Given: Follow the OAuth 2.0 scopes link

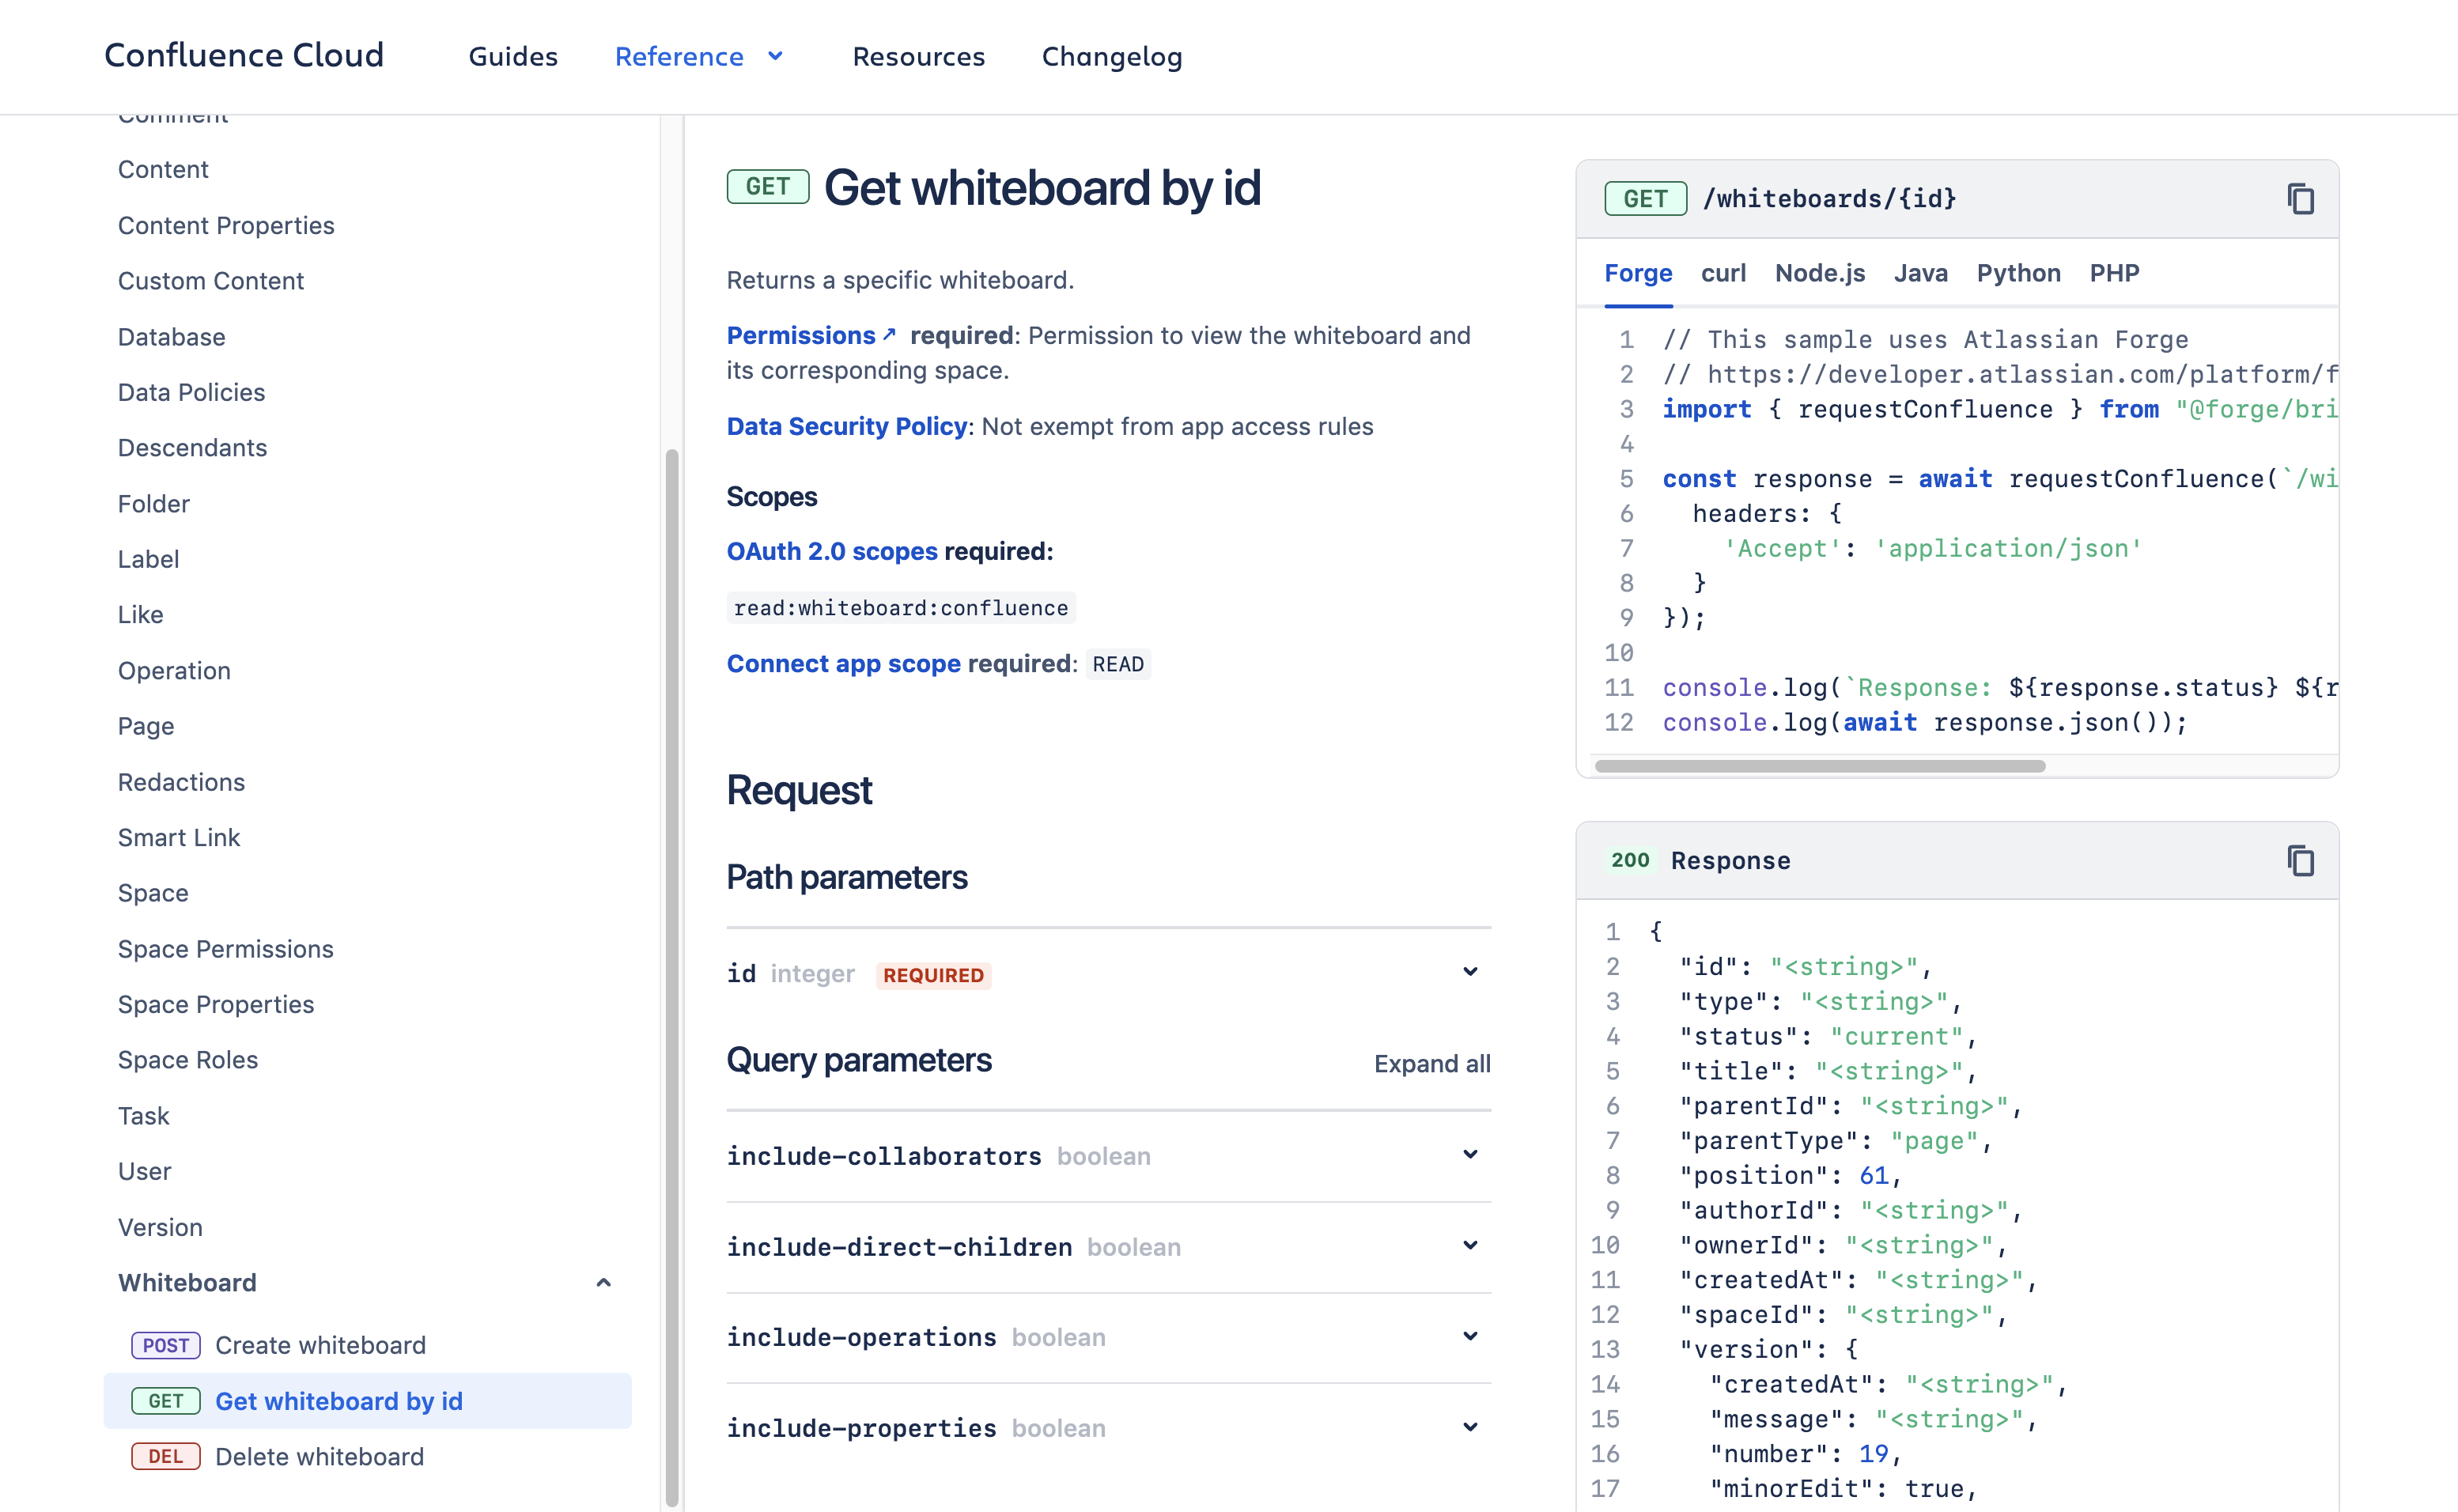Looking at the screenshot, I should click(831, 551).
